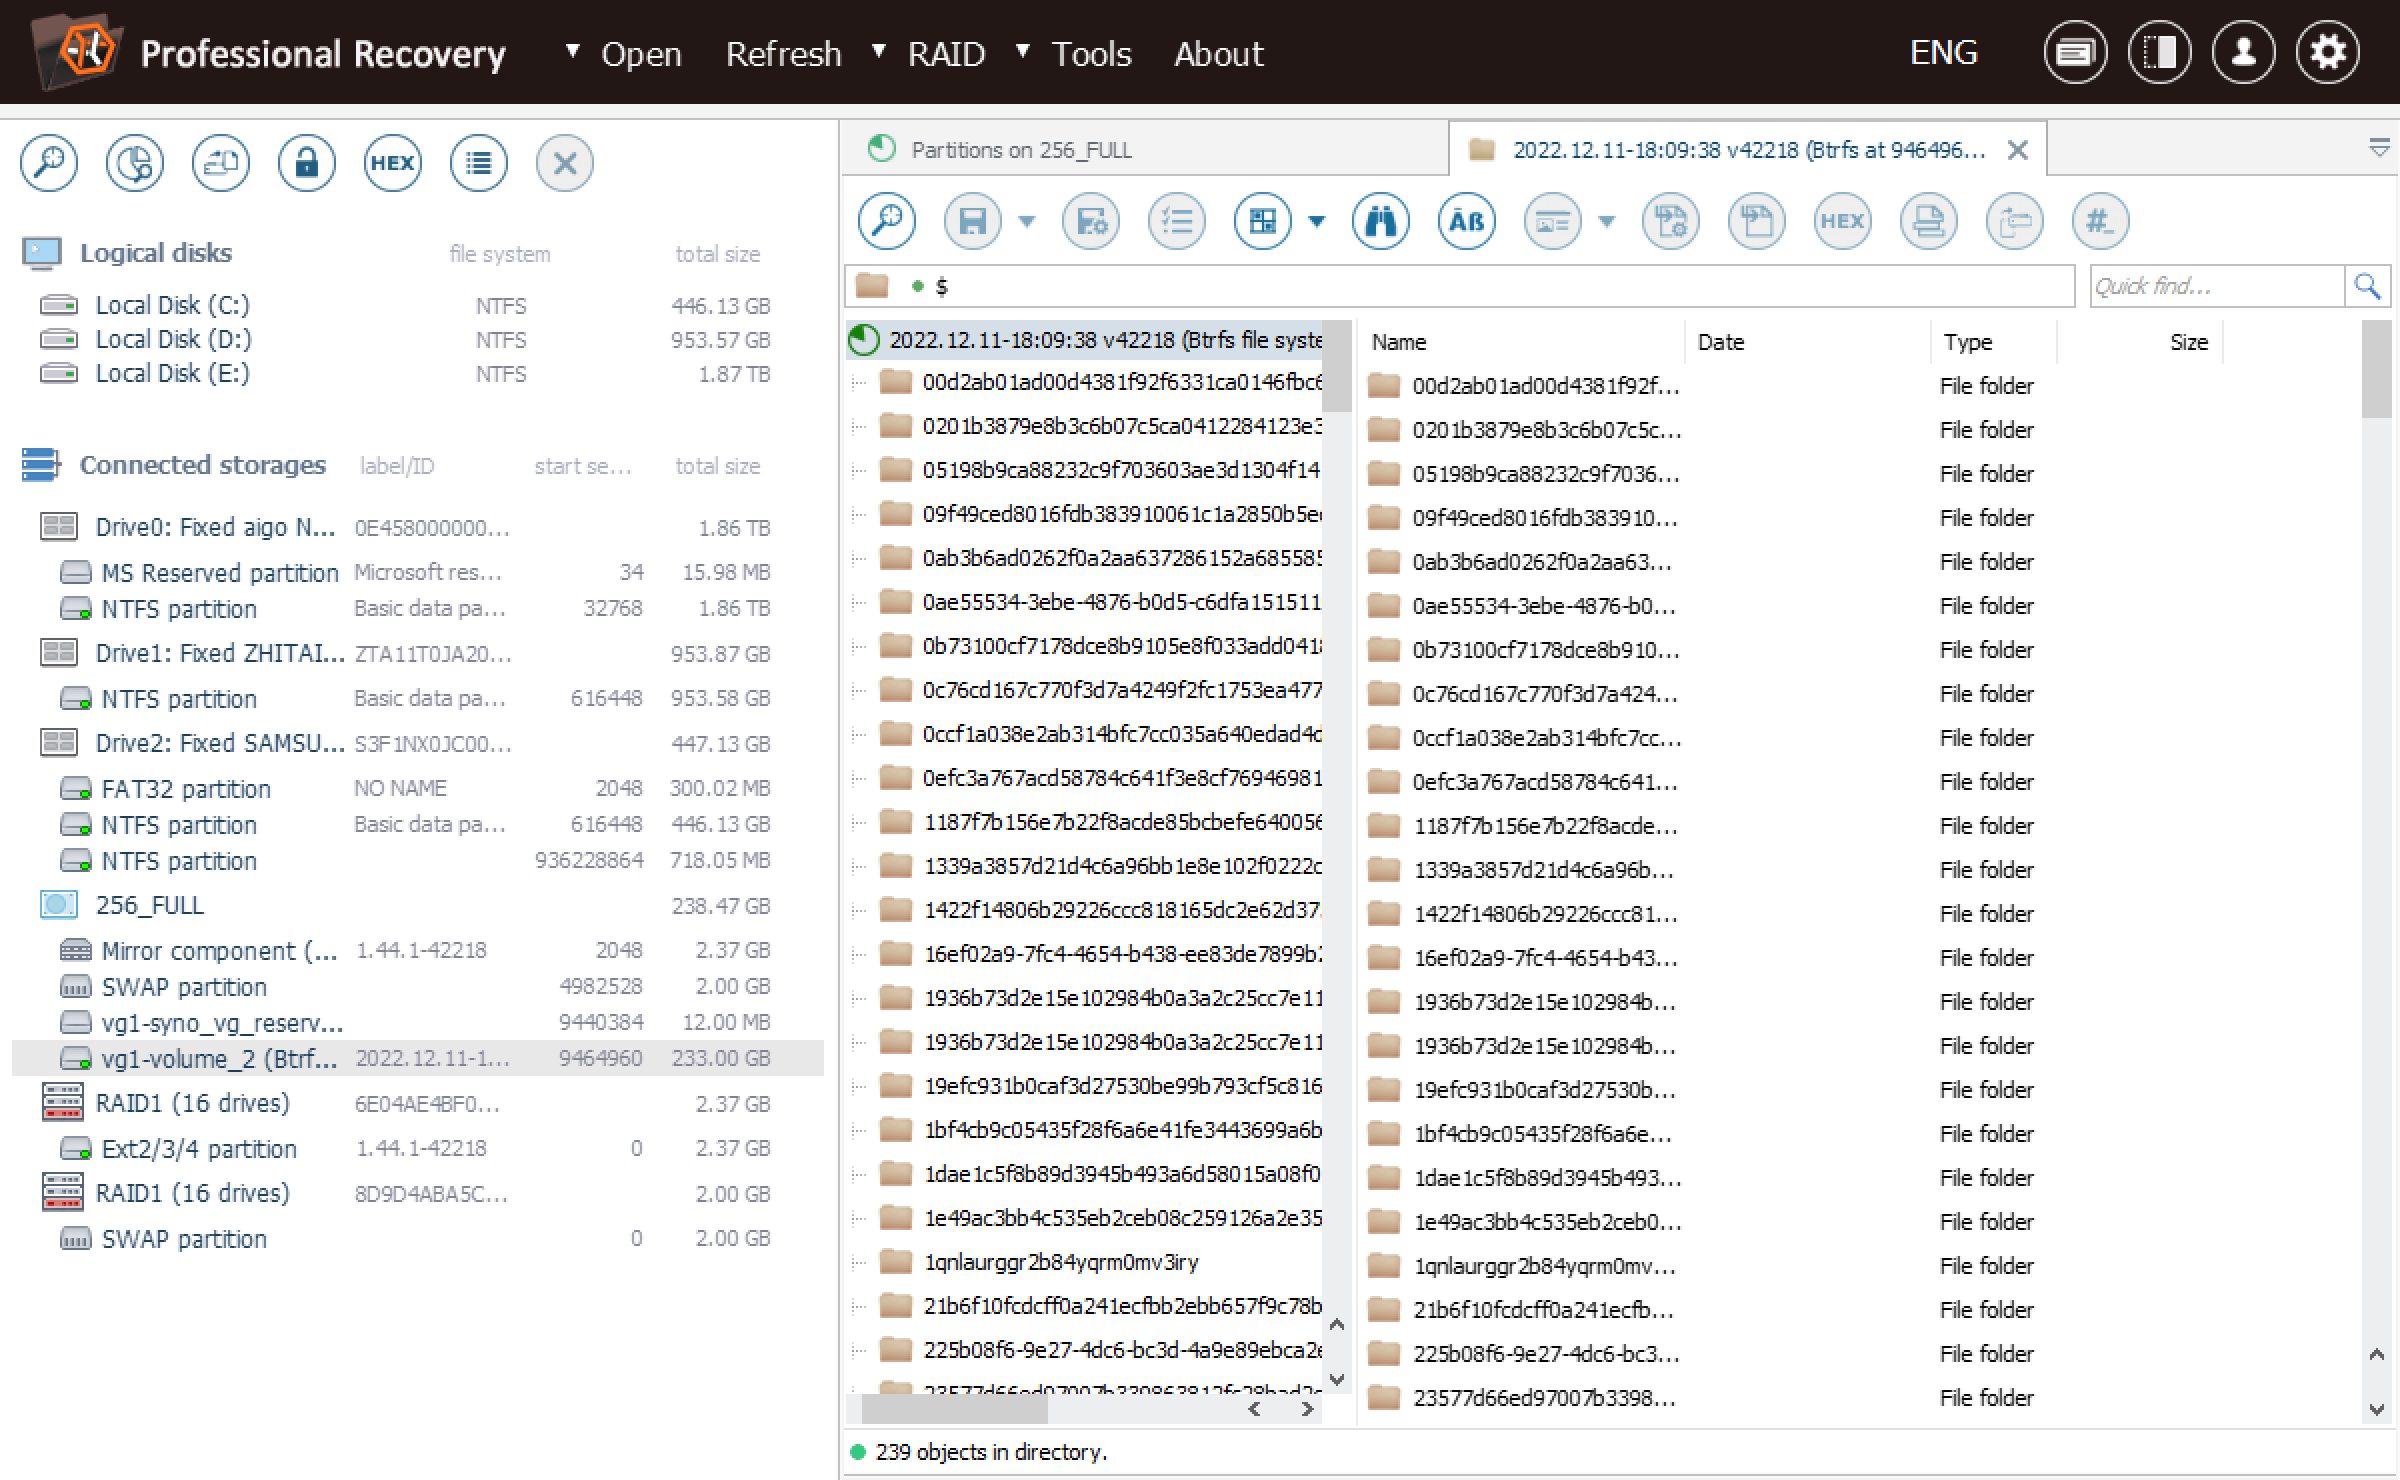Open the preview options dropdown arrow

(x=1607, y=222)
